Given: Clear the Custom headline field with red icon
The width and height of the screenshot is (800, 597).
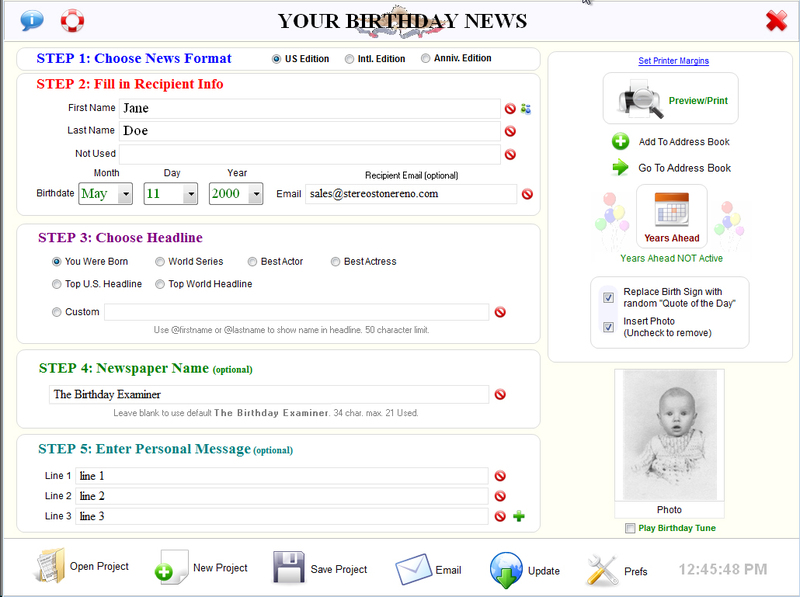Looking at the screenshot, I should click(x=500, y=312).
